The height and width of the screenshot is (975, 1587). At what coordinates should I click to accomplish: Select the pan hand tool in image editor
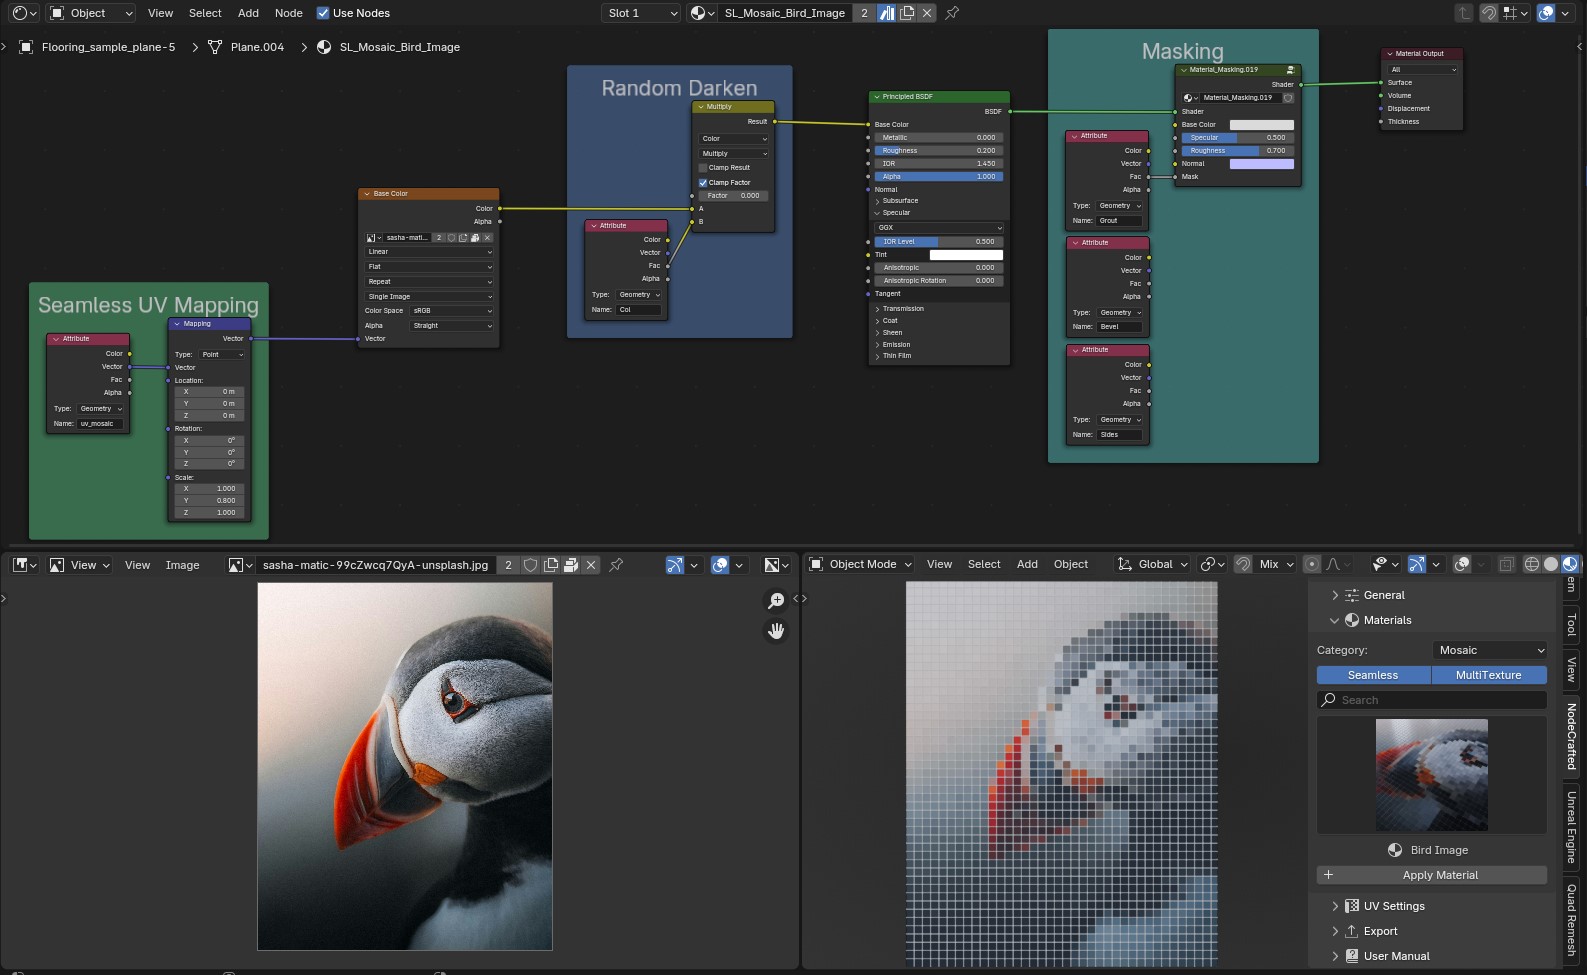(775, 631)
